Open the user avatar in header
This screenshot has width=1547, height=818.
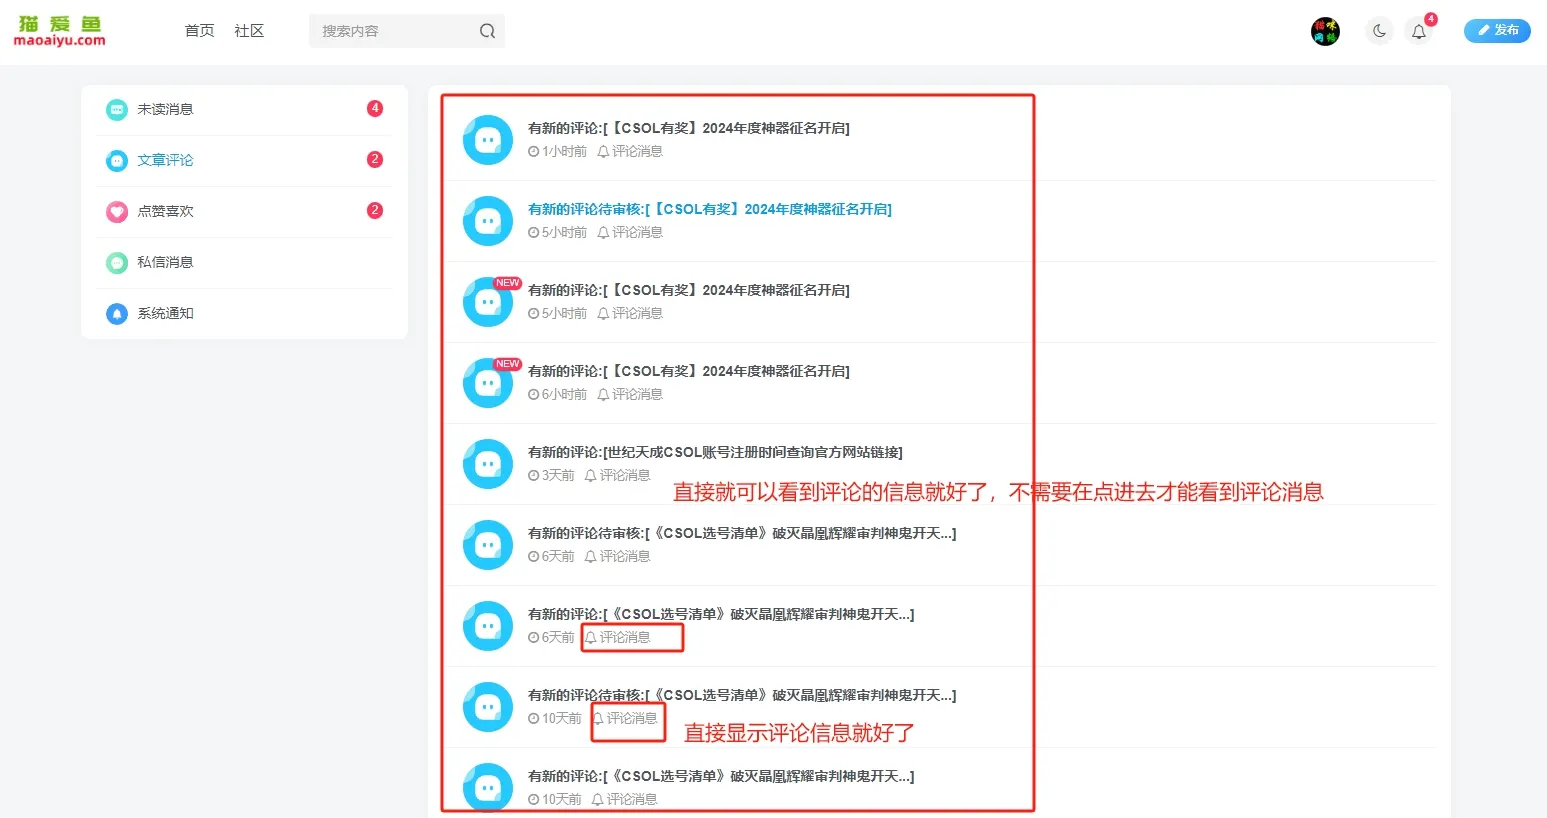[1325, 31]
